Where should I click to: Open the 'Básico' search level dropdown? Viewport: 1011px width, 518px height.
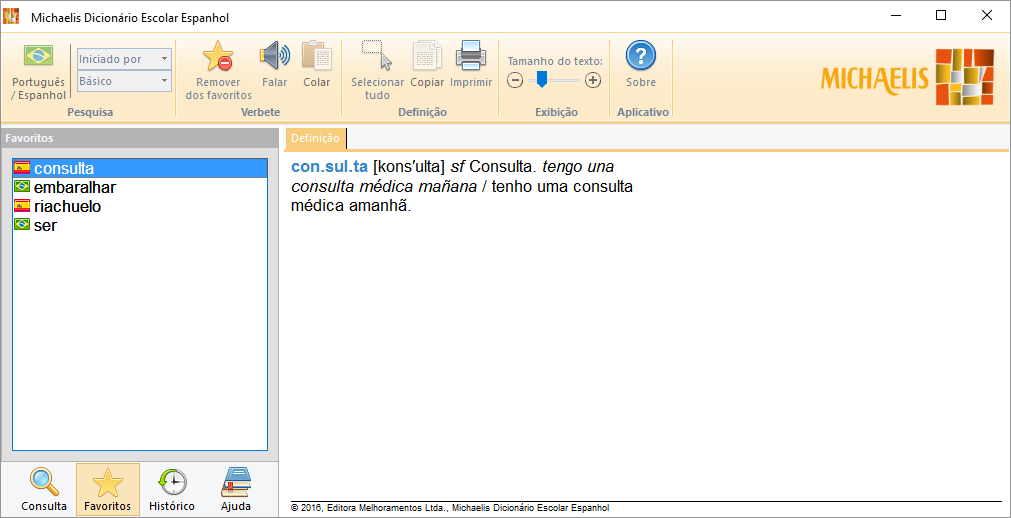[124, 81]
